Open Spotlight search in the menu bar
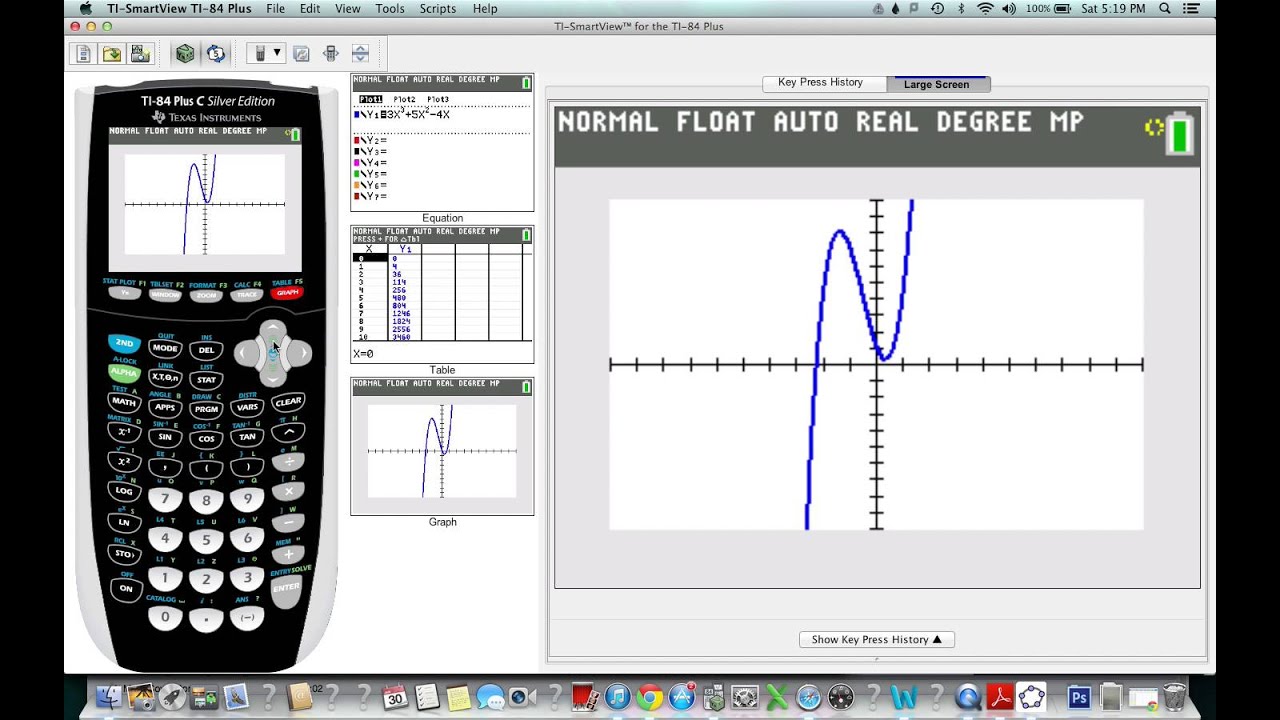 pyautogui.click(x=1165, y=9)
